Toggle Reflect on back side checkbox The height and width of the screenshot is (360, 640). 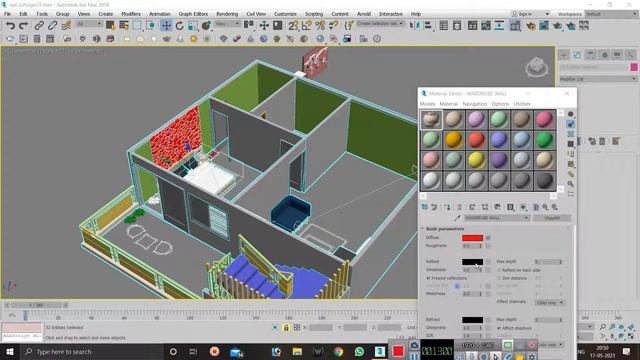(x=499, y=270)
